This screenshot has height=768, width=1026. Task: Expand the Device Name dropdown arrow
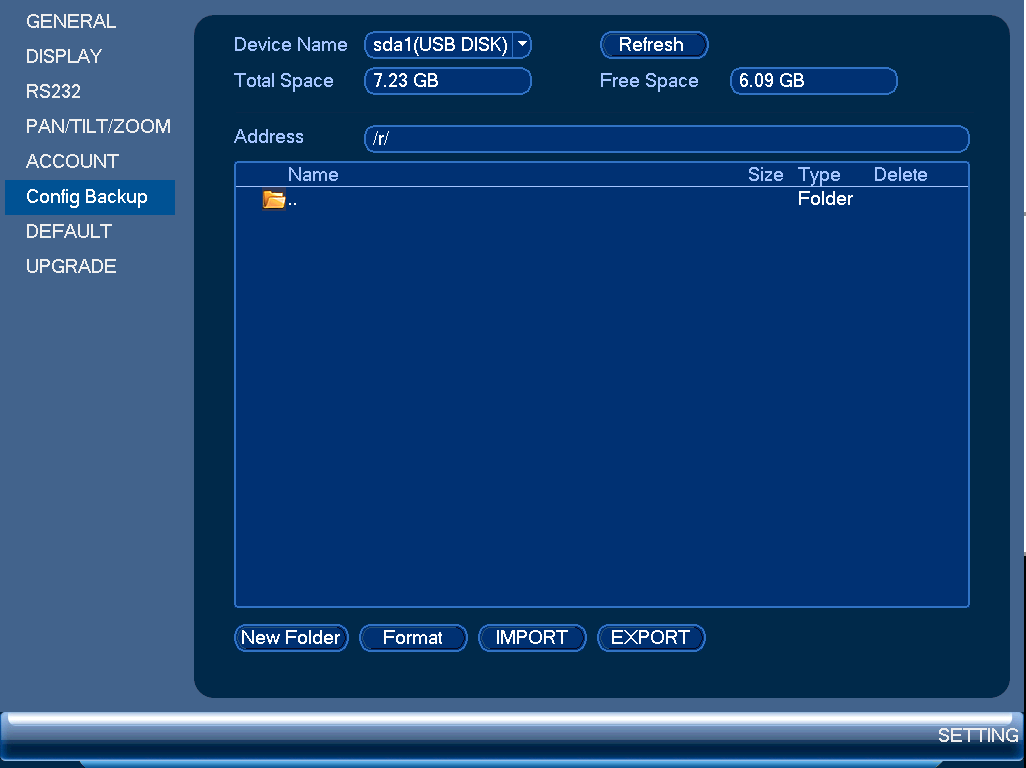pos(522,44)
